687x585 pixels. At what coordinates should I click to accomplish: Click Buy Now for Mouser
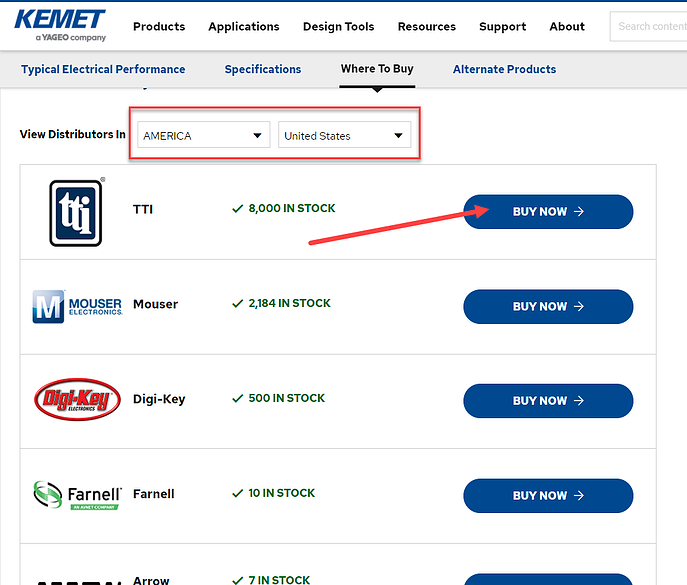[548, 306]
